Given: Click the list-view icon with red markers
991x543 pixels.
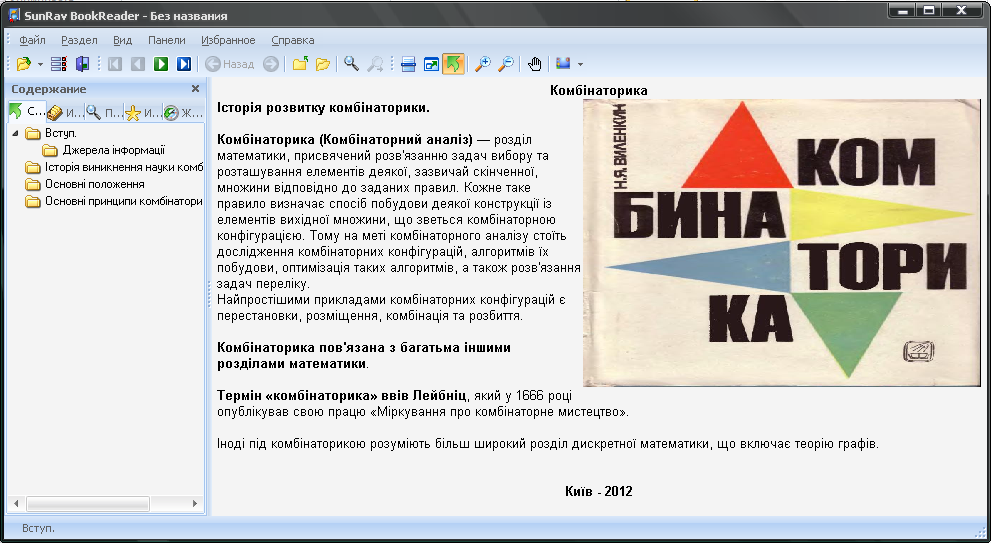Looking at the screenshot, I should click(x=59, y=64).
